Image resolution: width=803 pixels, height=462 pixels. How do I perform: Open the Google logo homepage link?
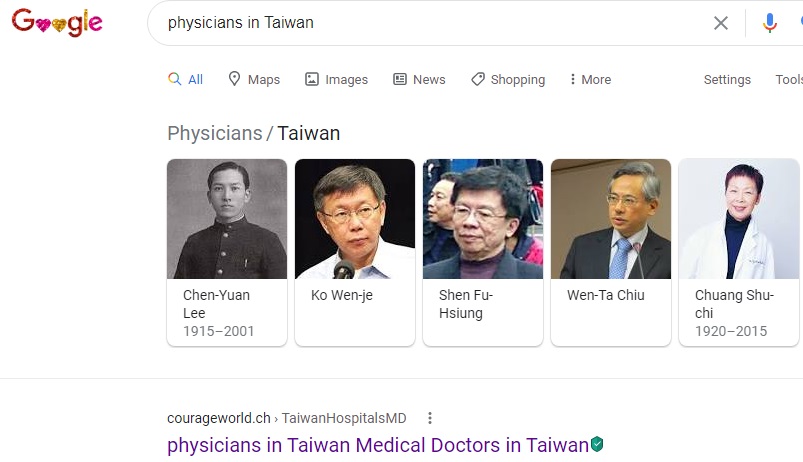[57, 23]
